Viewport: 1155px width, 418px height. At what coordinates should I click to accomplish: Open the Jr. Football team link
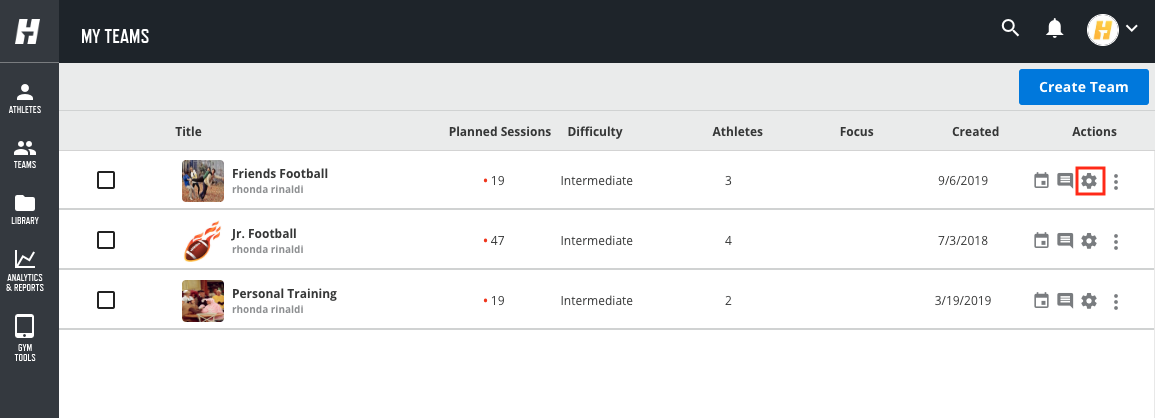[x=264, y=234]
